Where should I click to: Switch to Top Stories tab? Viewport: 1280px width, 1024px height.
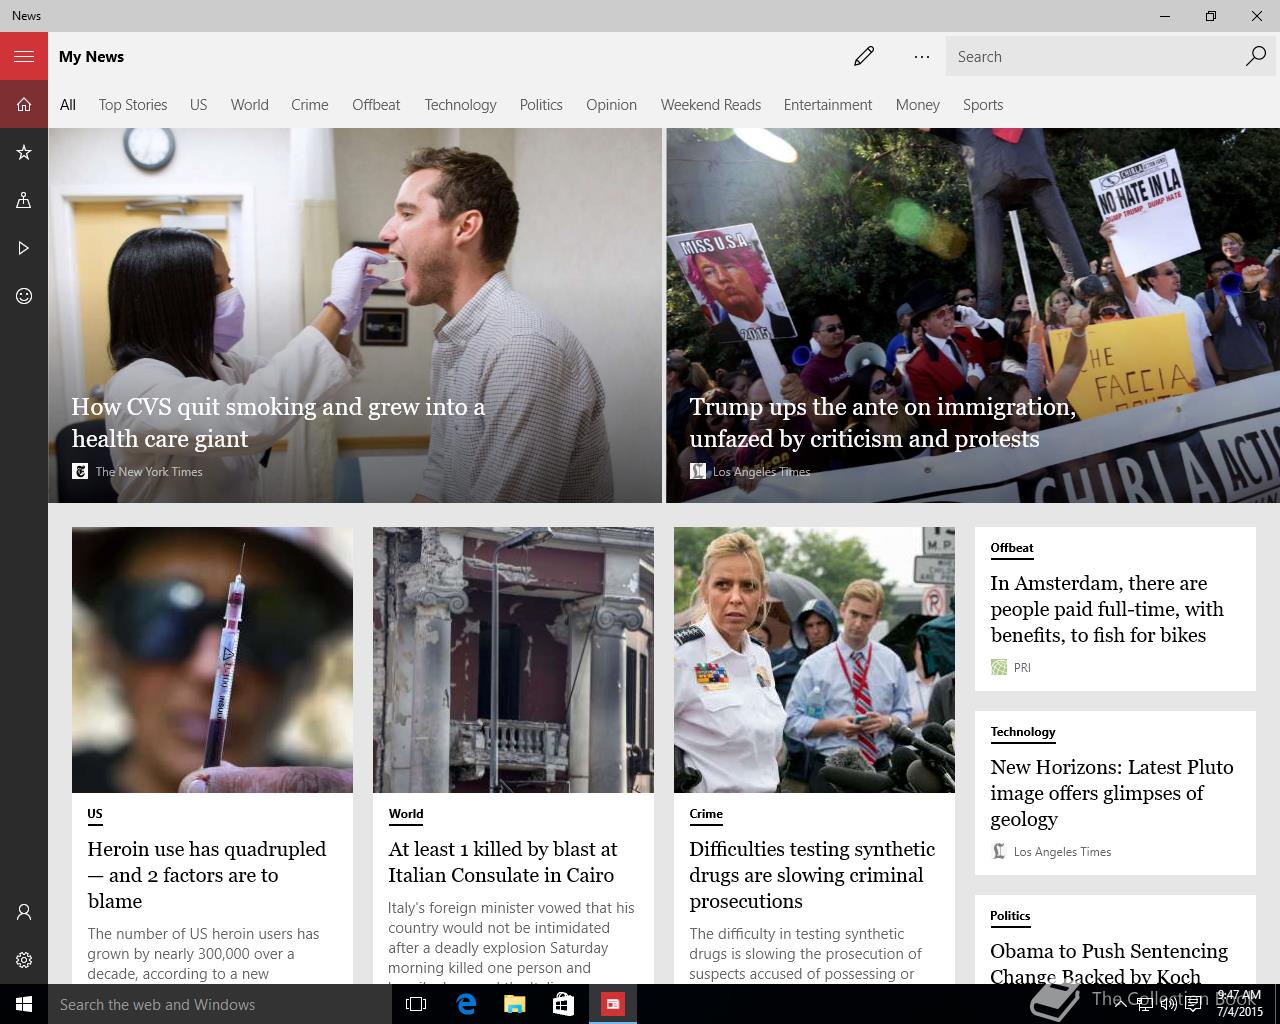(x=133, y=104)
